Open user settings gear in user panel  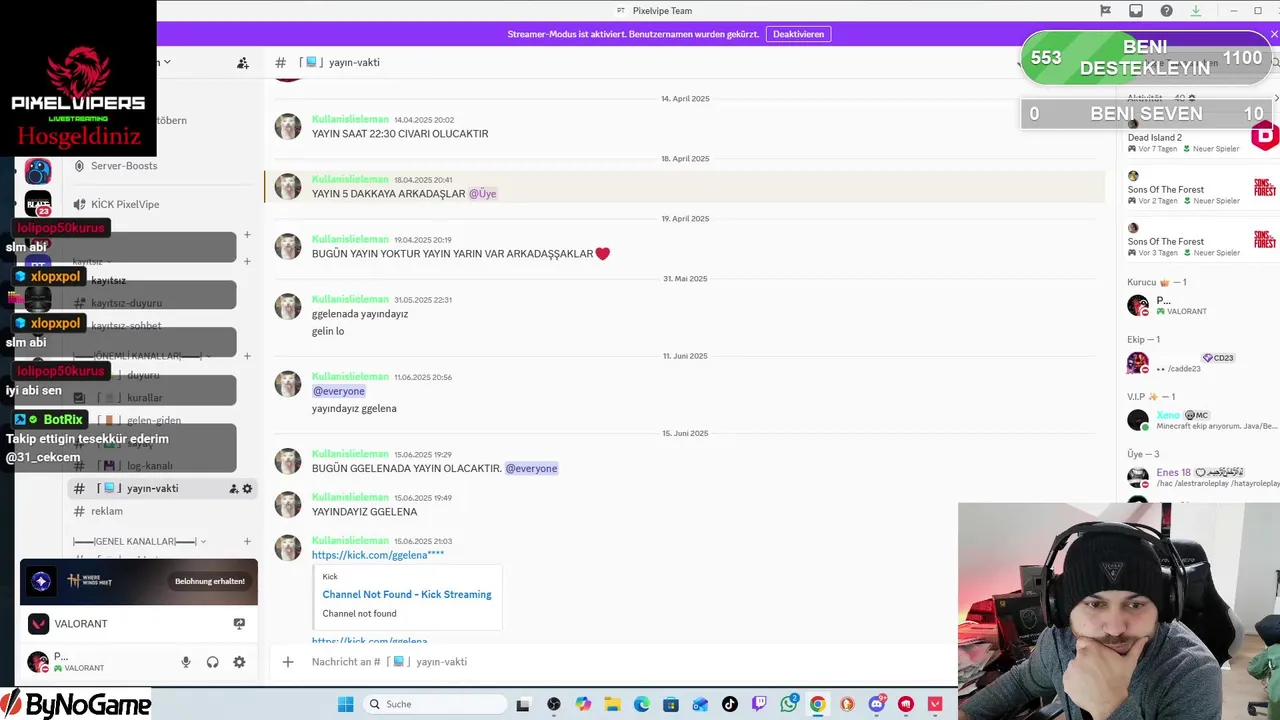(x=239, y=662)
